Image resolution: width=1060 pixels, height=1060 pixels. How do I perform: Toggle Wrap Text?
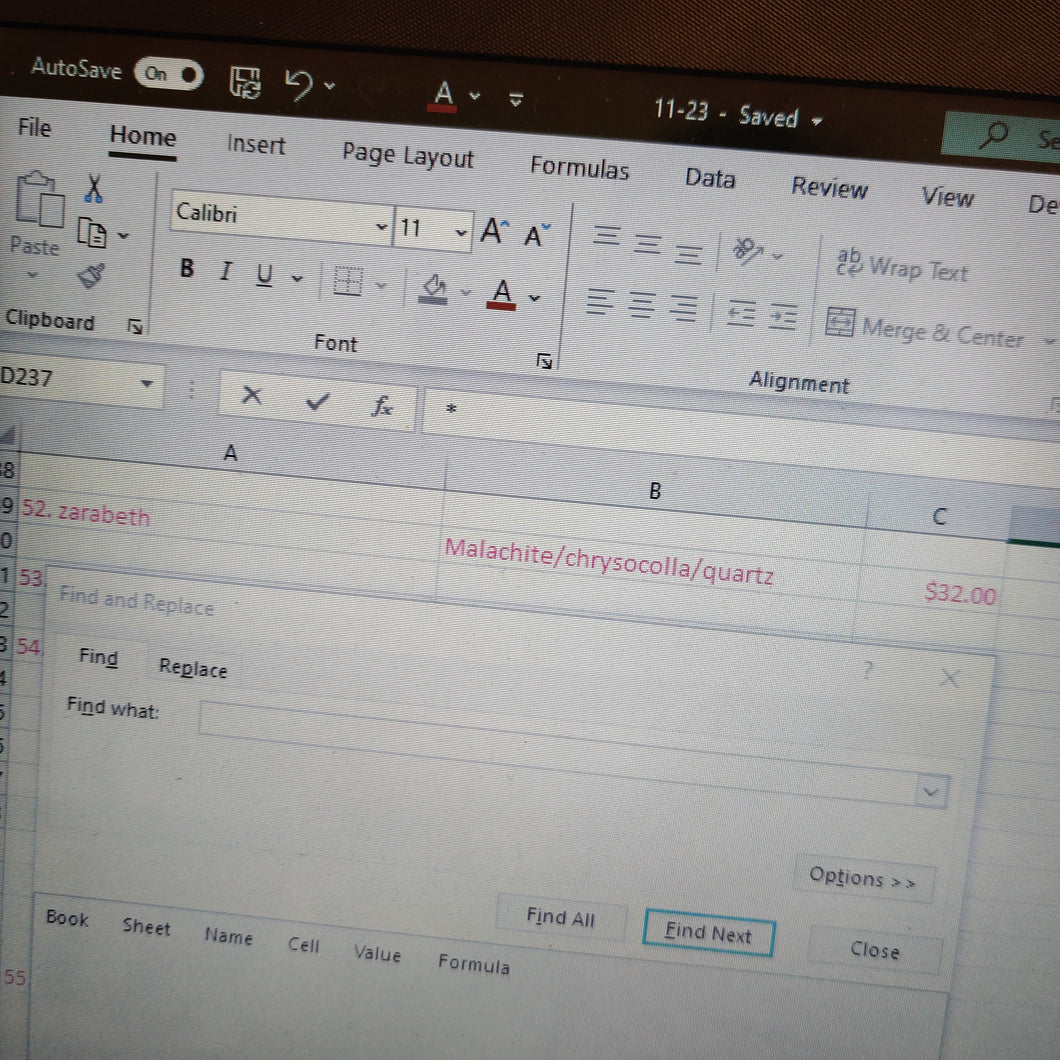coord(901,267)
